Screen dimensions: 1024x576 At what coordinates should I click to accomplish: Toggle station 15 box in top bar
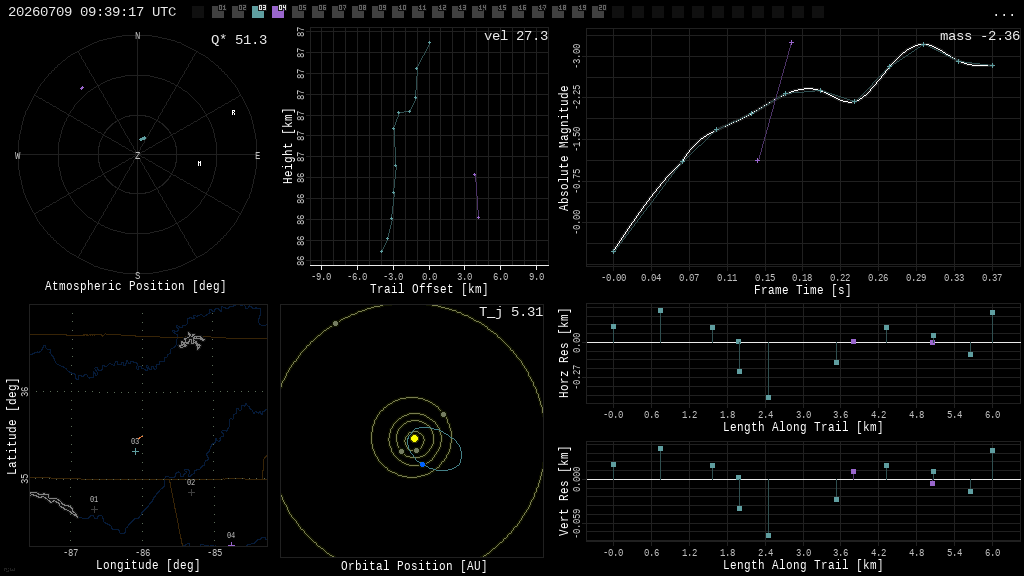point(498,12)
